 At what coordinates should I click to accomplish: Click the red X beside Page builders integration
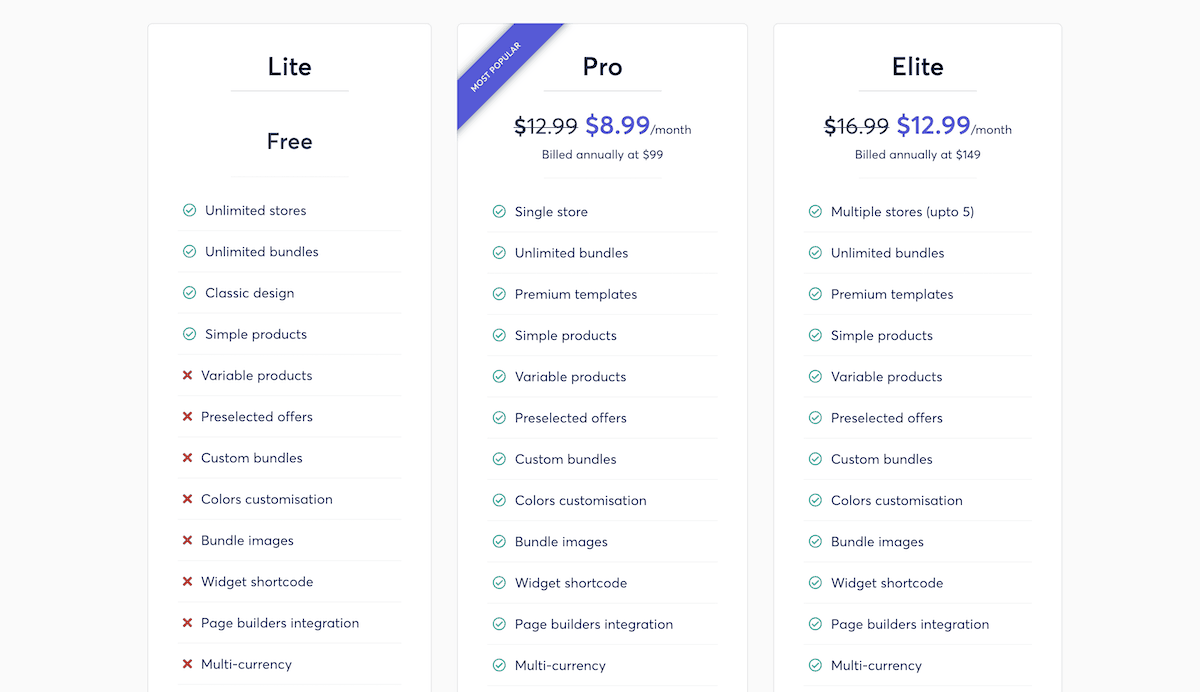(x=187, y=623)
